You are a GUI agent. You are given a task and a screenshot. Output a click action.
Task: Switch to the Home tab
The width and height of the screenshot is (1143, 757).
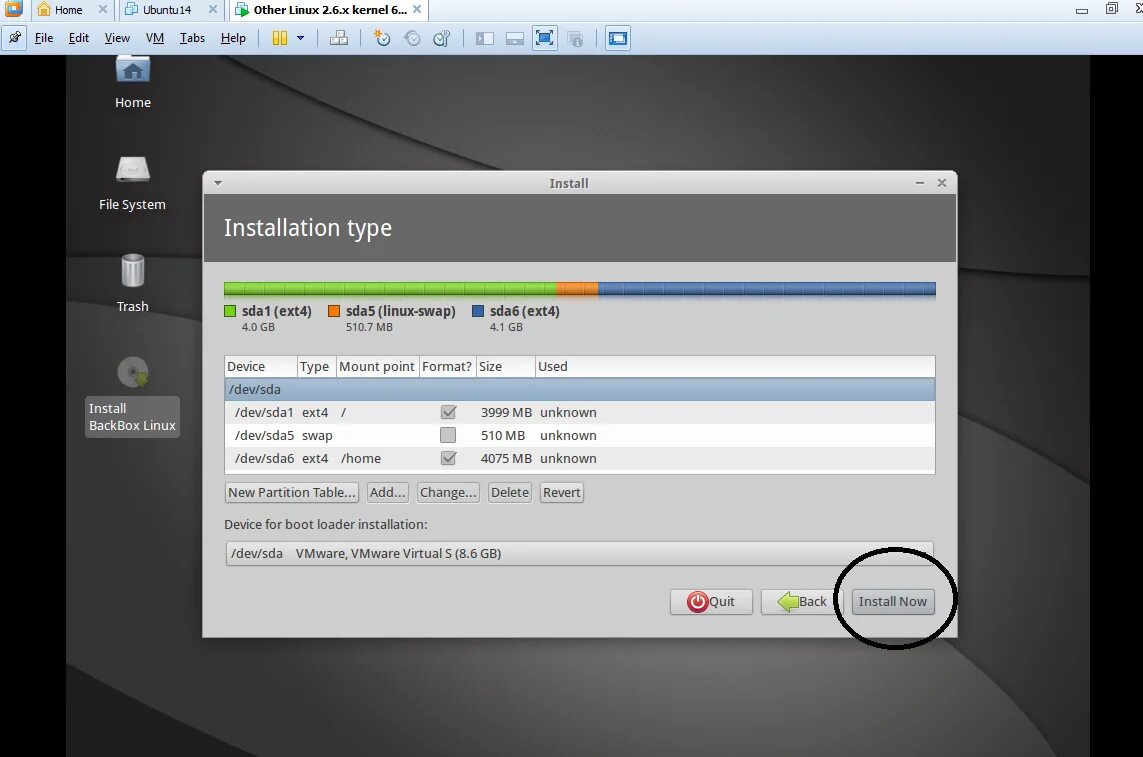click(x=69, y=9)
